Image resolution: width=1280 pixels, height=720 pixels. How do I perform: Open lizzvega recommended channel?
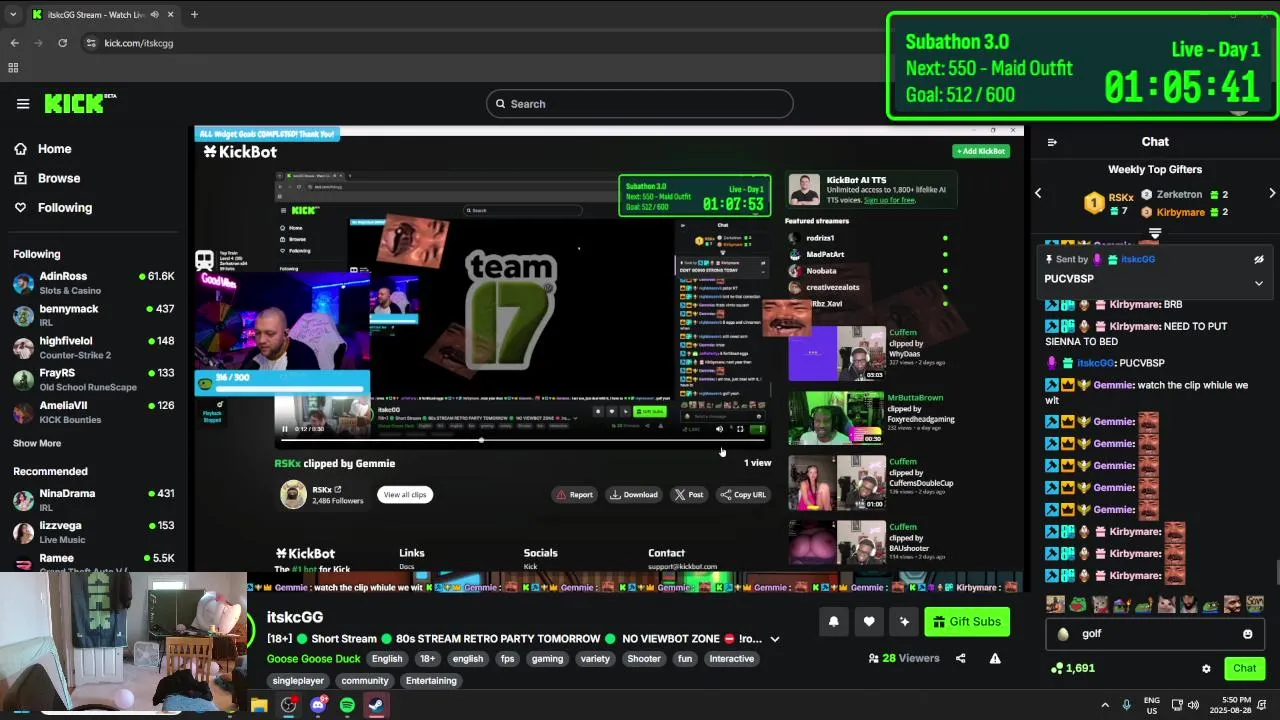[93, 532]
